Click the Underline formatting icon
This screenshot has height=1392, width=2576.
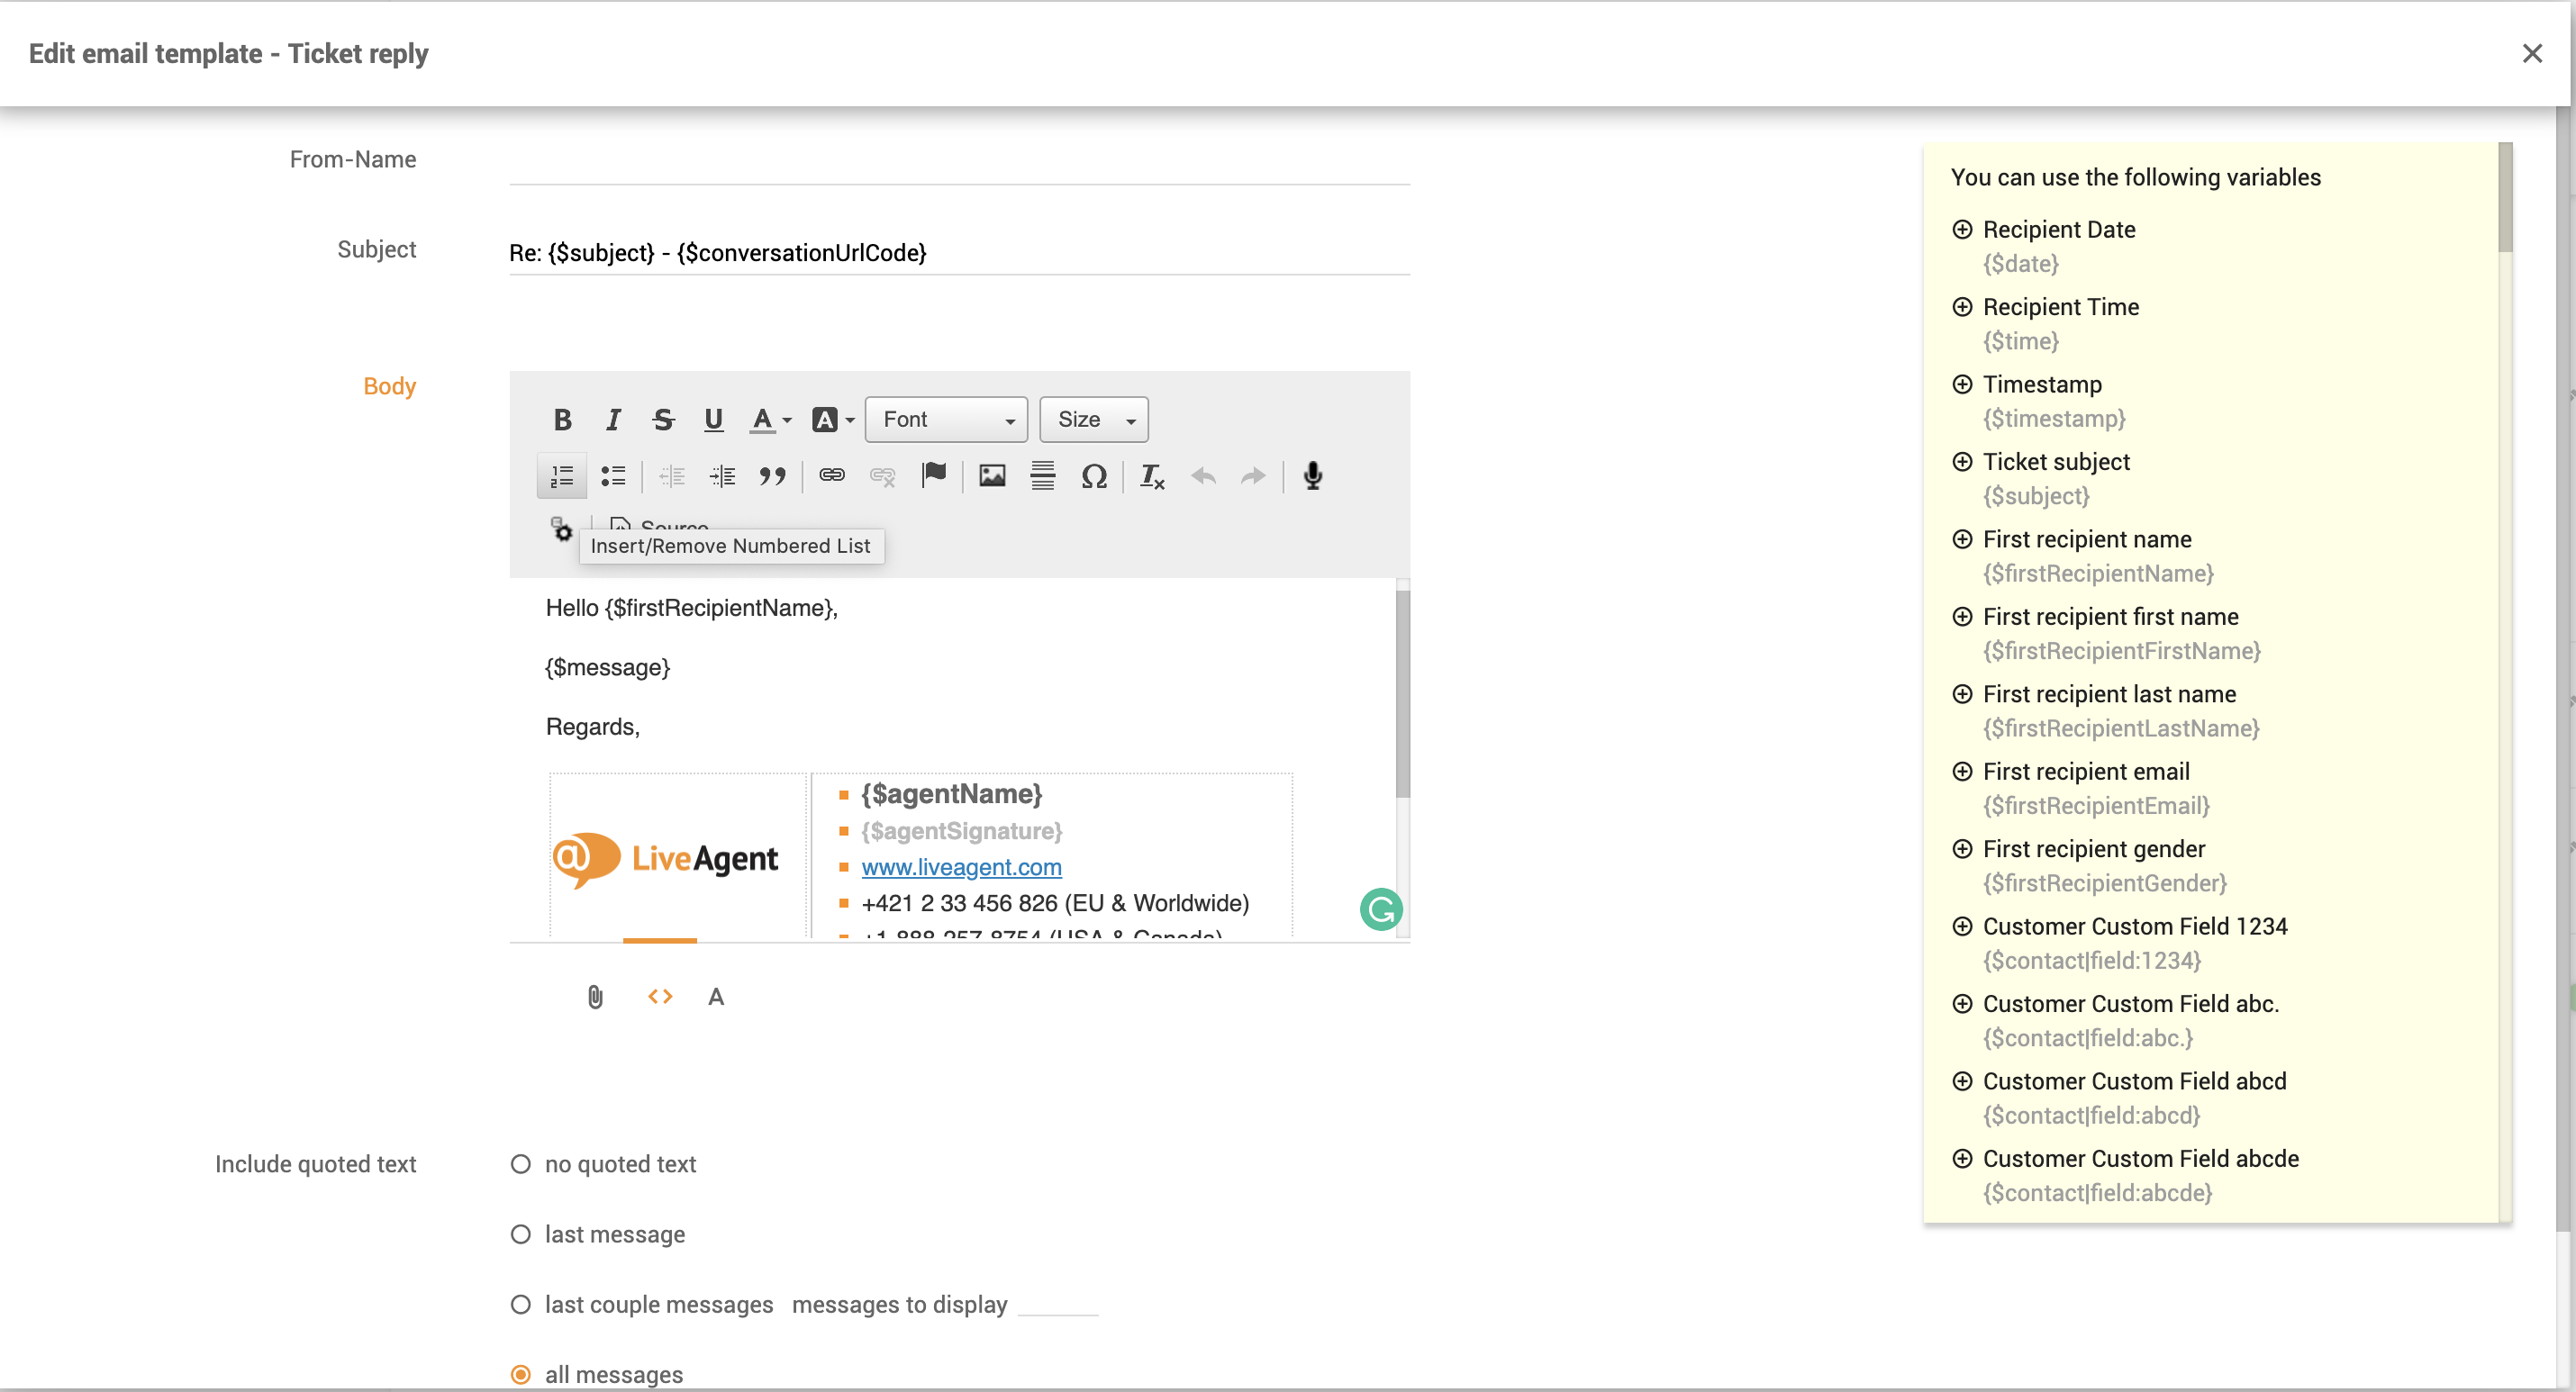coord(713,419)
